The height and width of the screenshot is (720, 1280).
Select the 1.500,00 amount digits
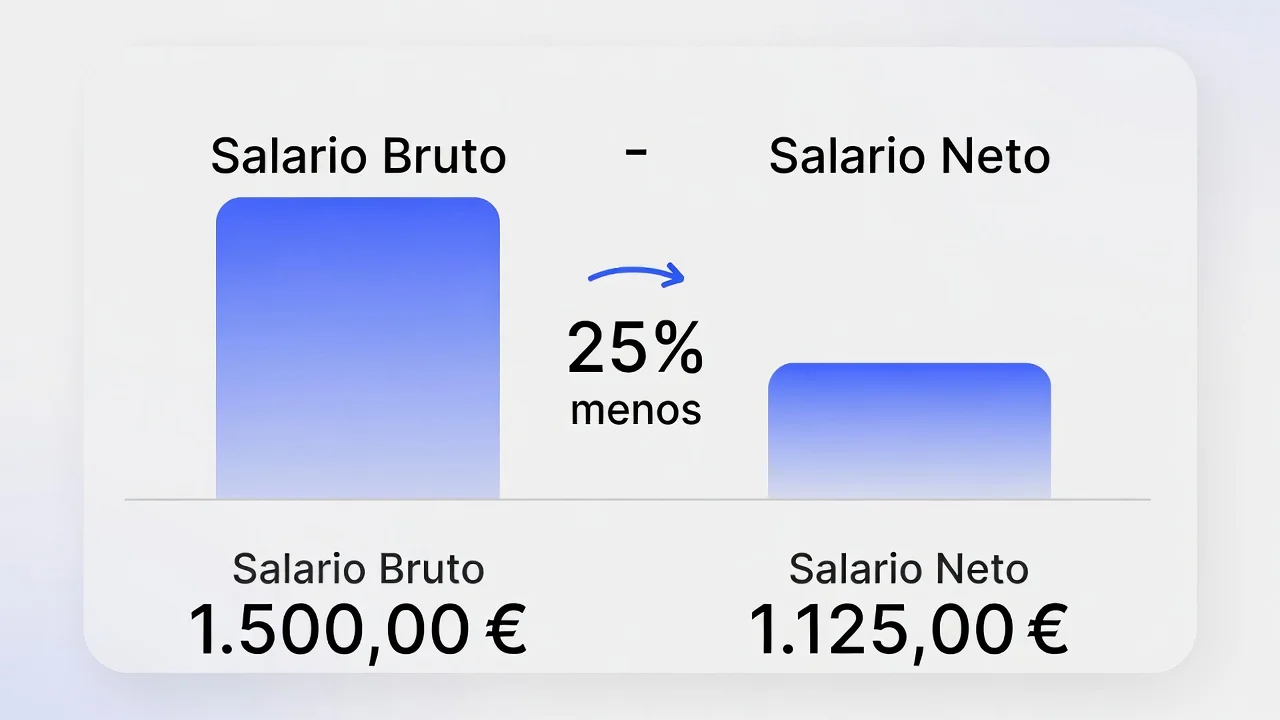[x=329, y=630]
